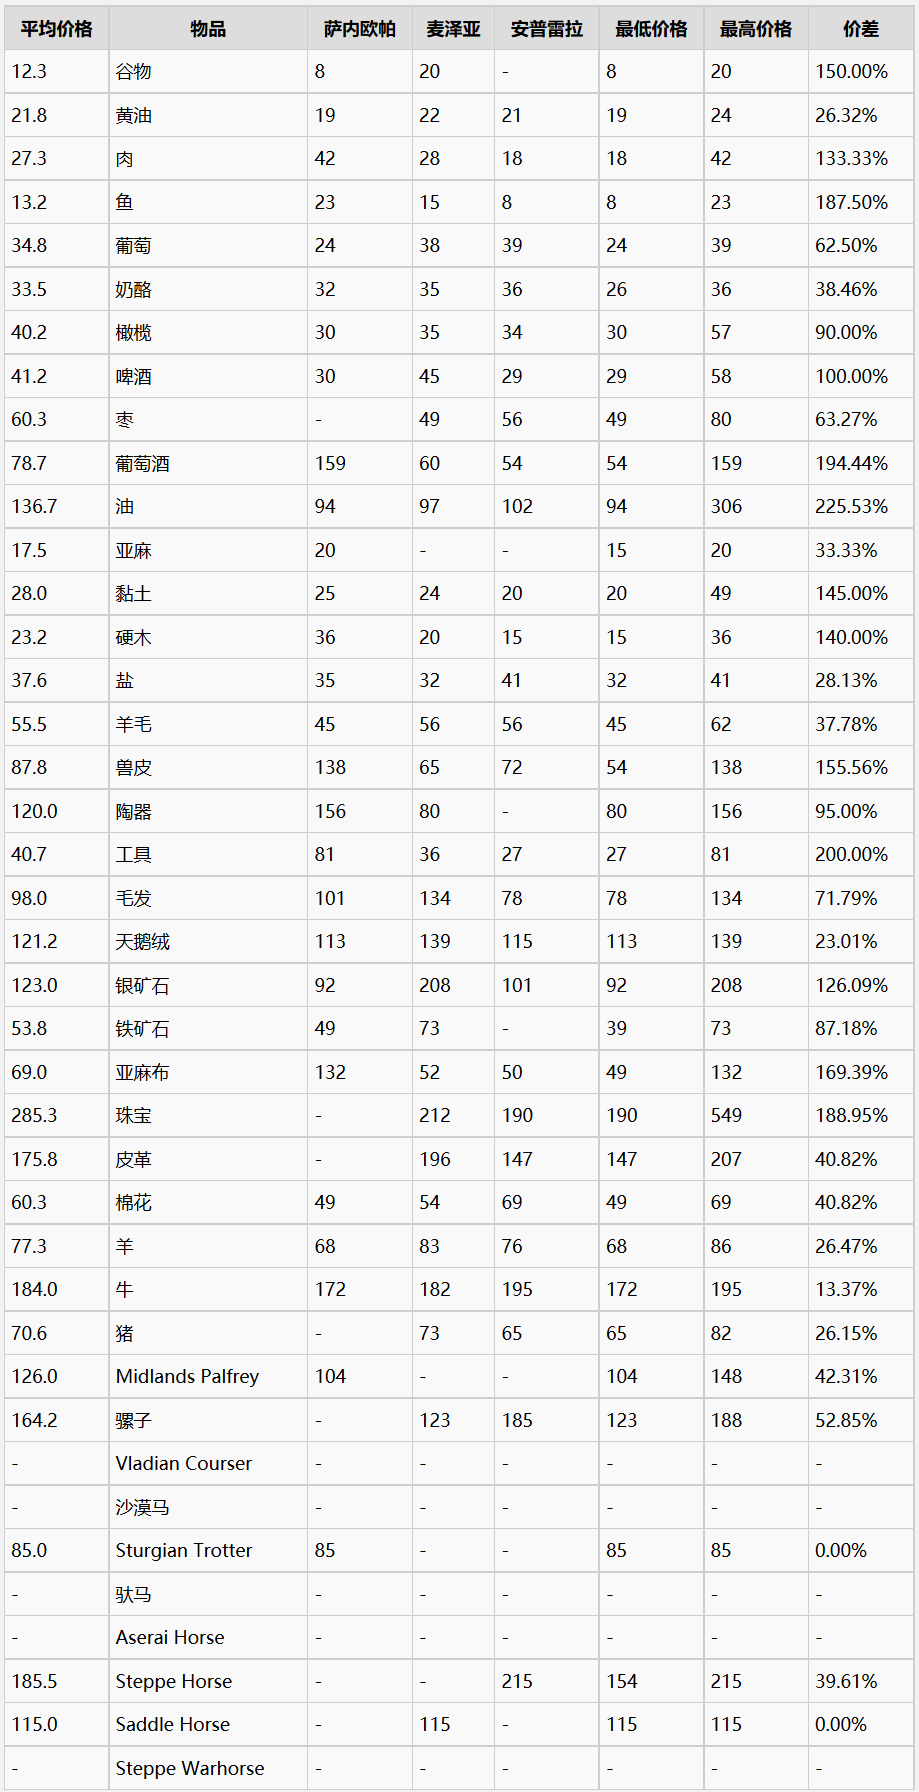
Task: Select the Aserai Horse row
Action: (x=459, y=1638)
